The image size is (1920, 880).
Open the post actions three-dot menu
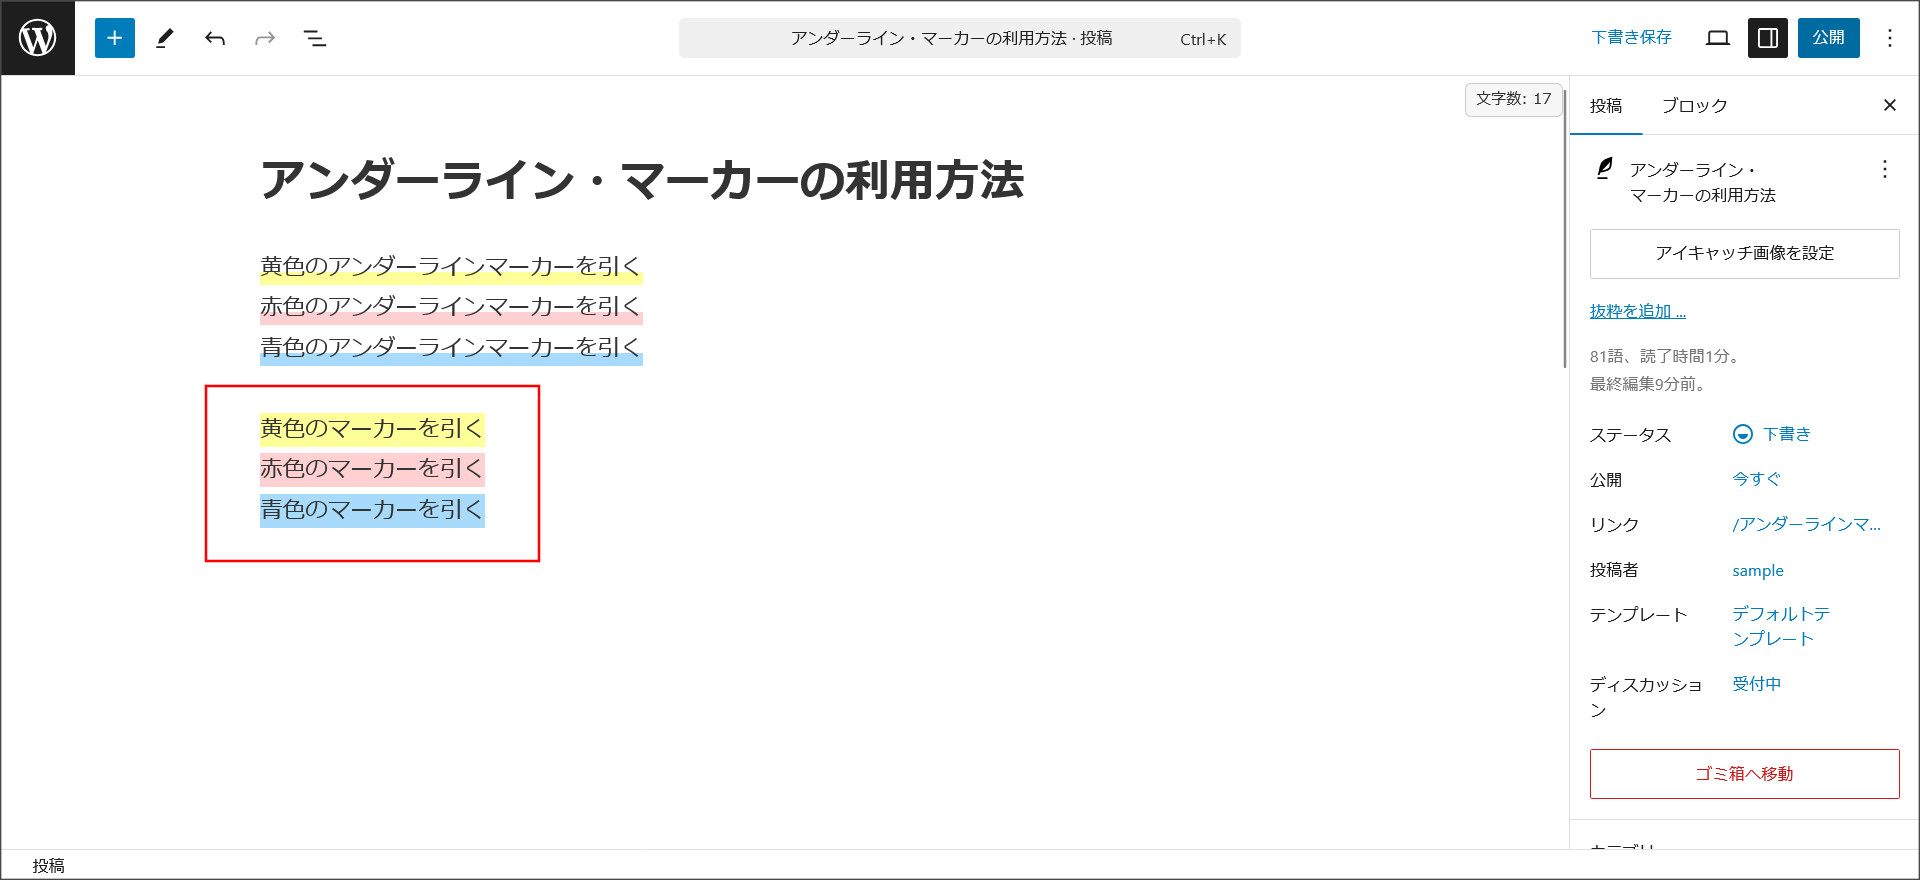tap(1885, 169)
